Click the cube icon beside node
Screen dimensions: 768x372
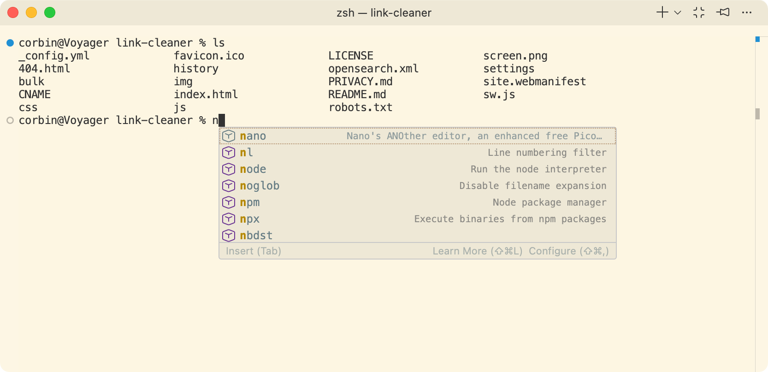pyautogui.click(x=229, y=169)
